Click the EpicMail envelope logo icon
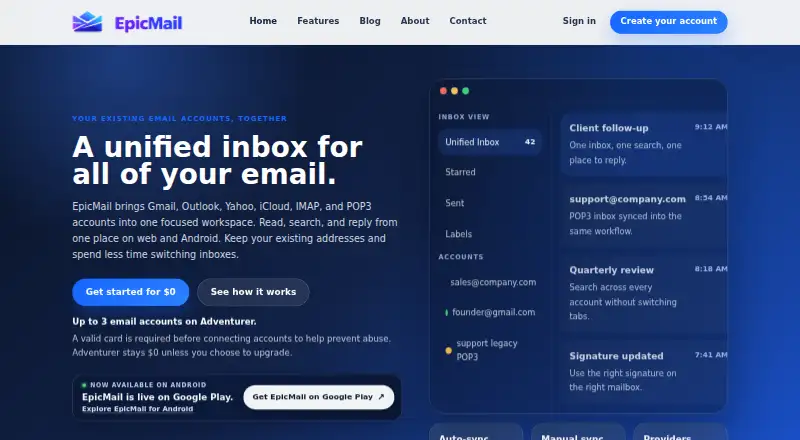 point(87,22)
